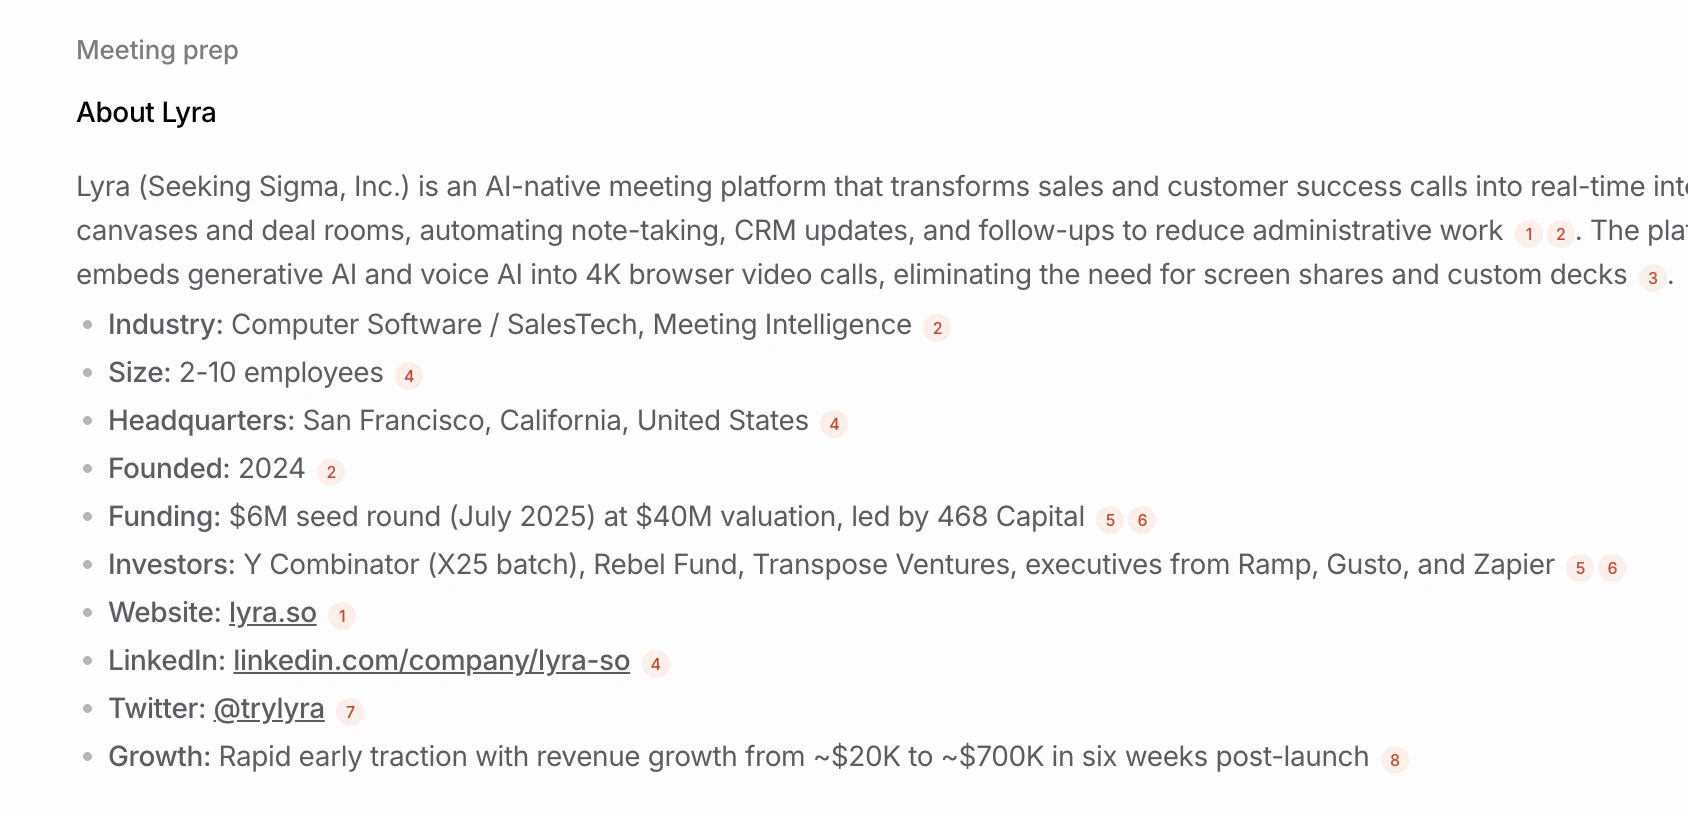This screenshot has height=814, width=1688.
Task: Click citation 8 on Growth line
Action: (1395, 760)
